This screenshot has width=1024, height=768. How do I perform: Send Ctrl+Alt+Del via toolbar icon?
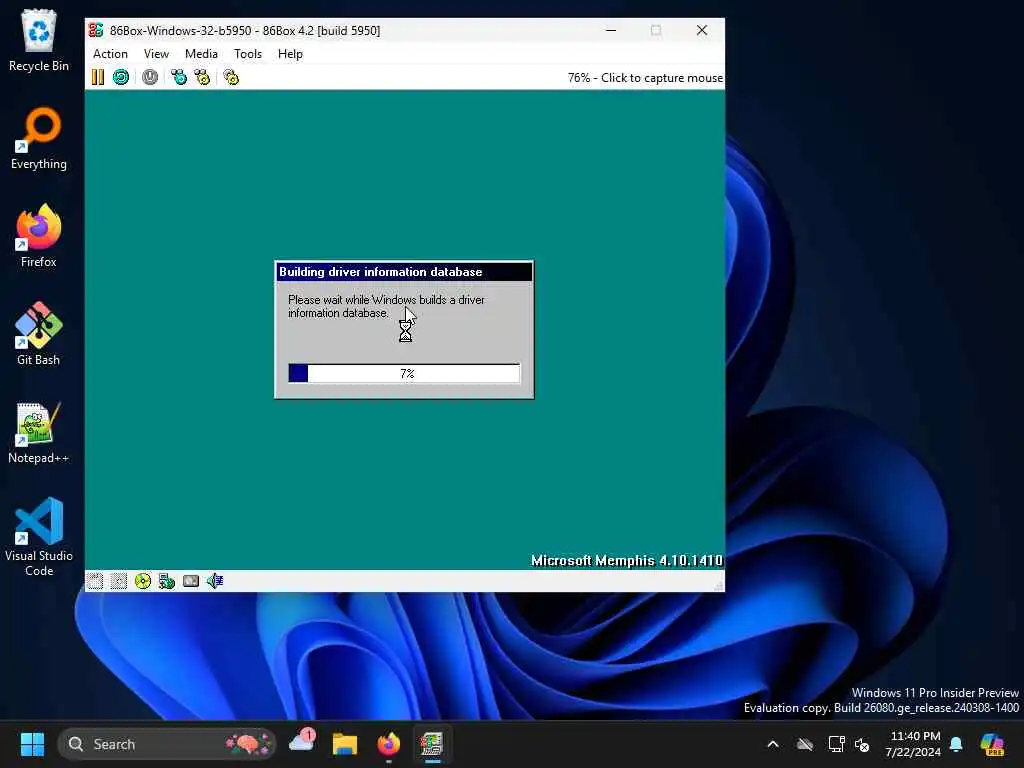tap(178, 77)
